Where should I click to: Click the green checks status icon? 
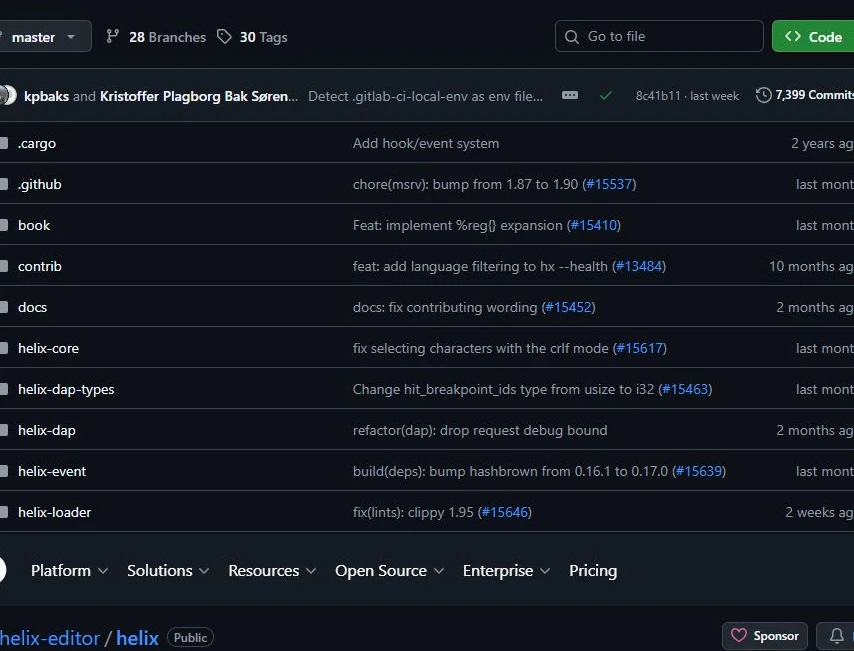point(606,96)
